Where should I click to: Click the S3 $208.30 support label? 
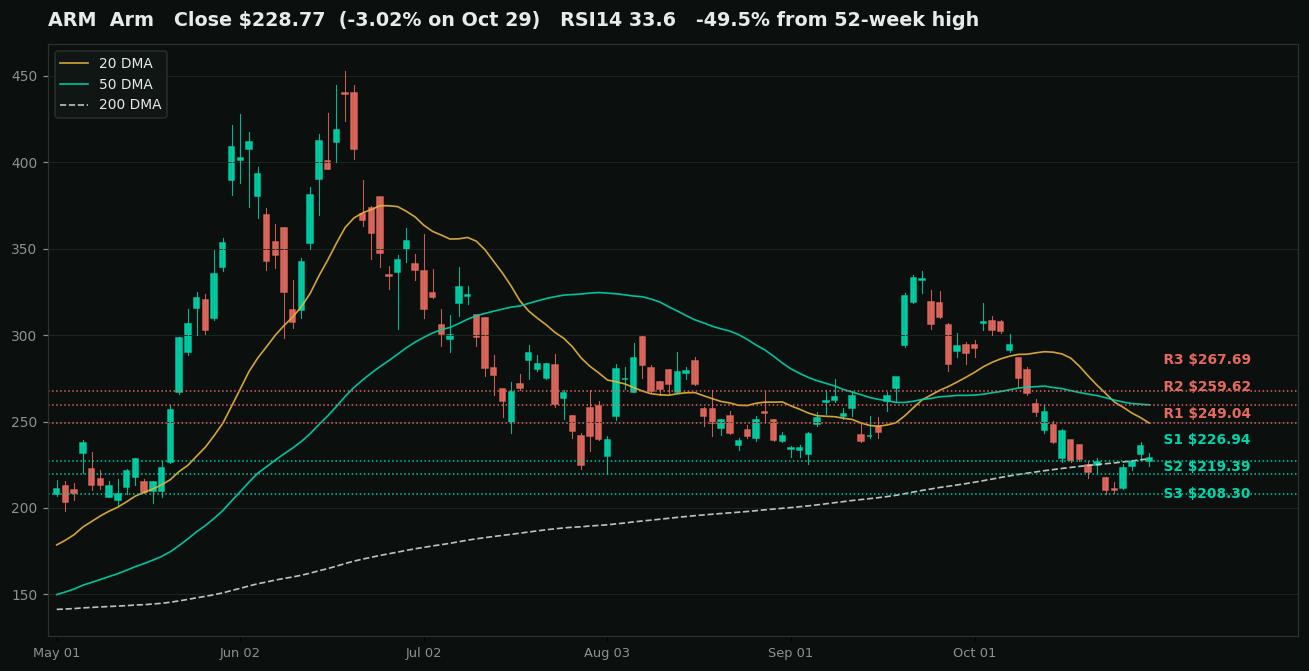point(1207,494)
